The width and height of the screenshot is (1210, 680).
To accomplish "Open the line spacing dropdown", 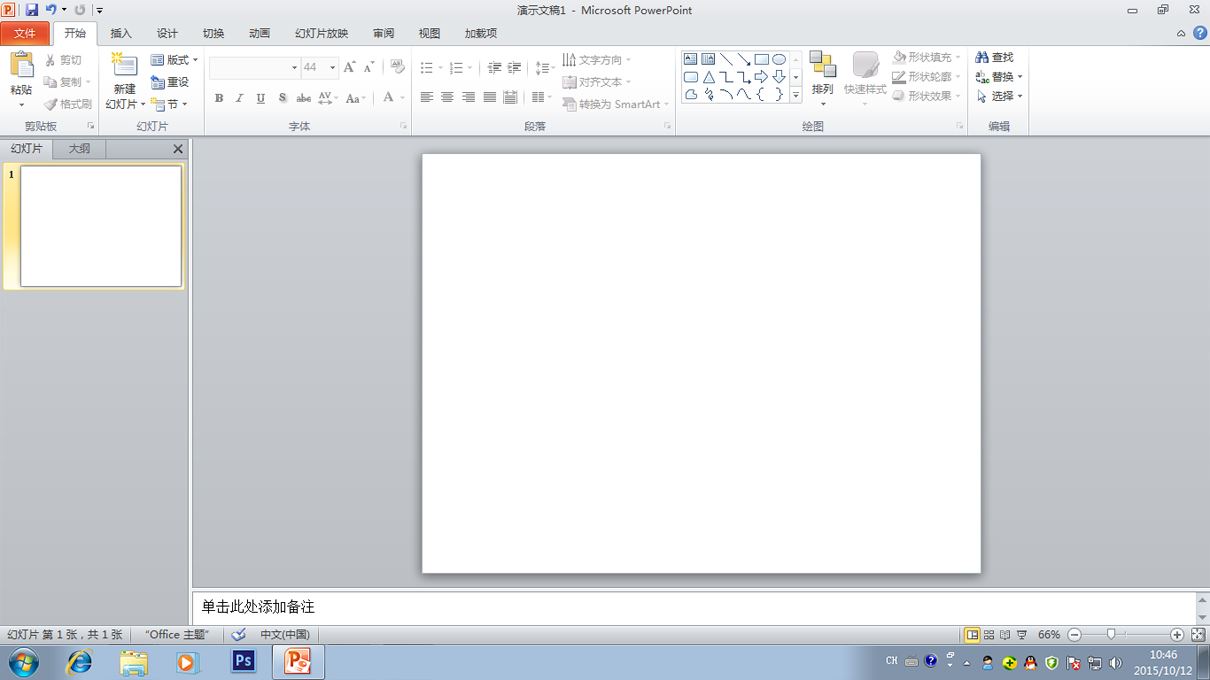I will [545, 68].
